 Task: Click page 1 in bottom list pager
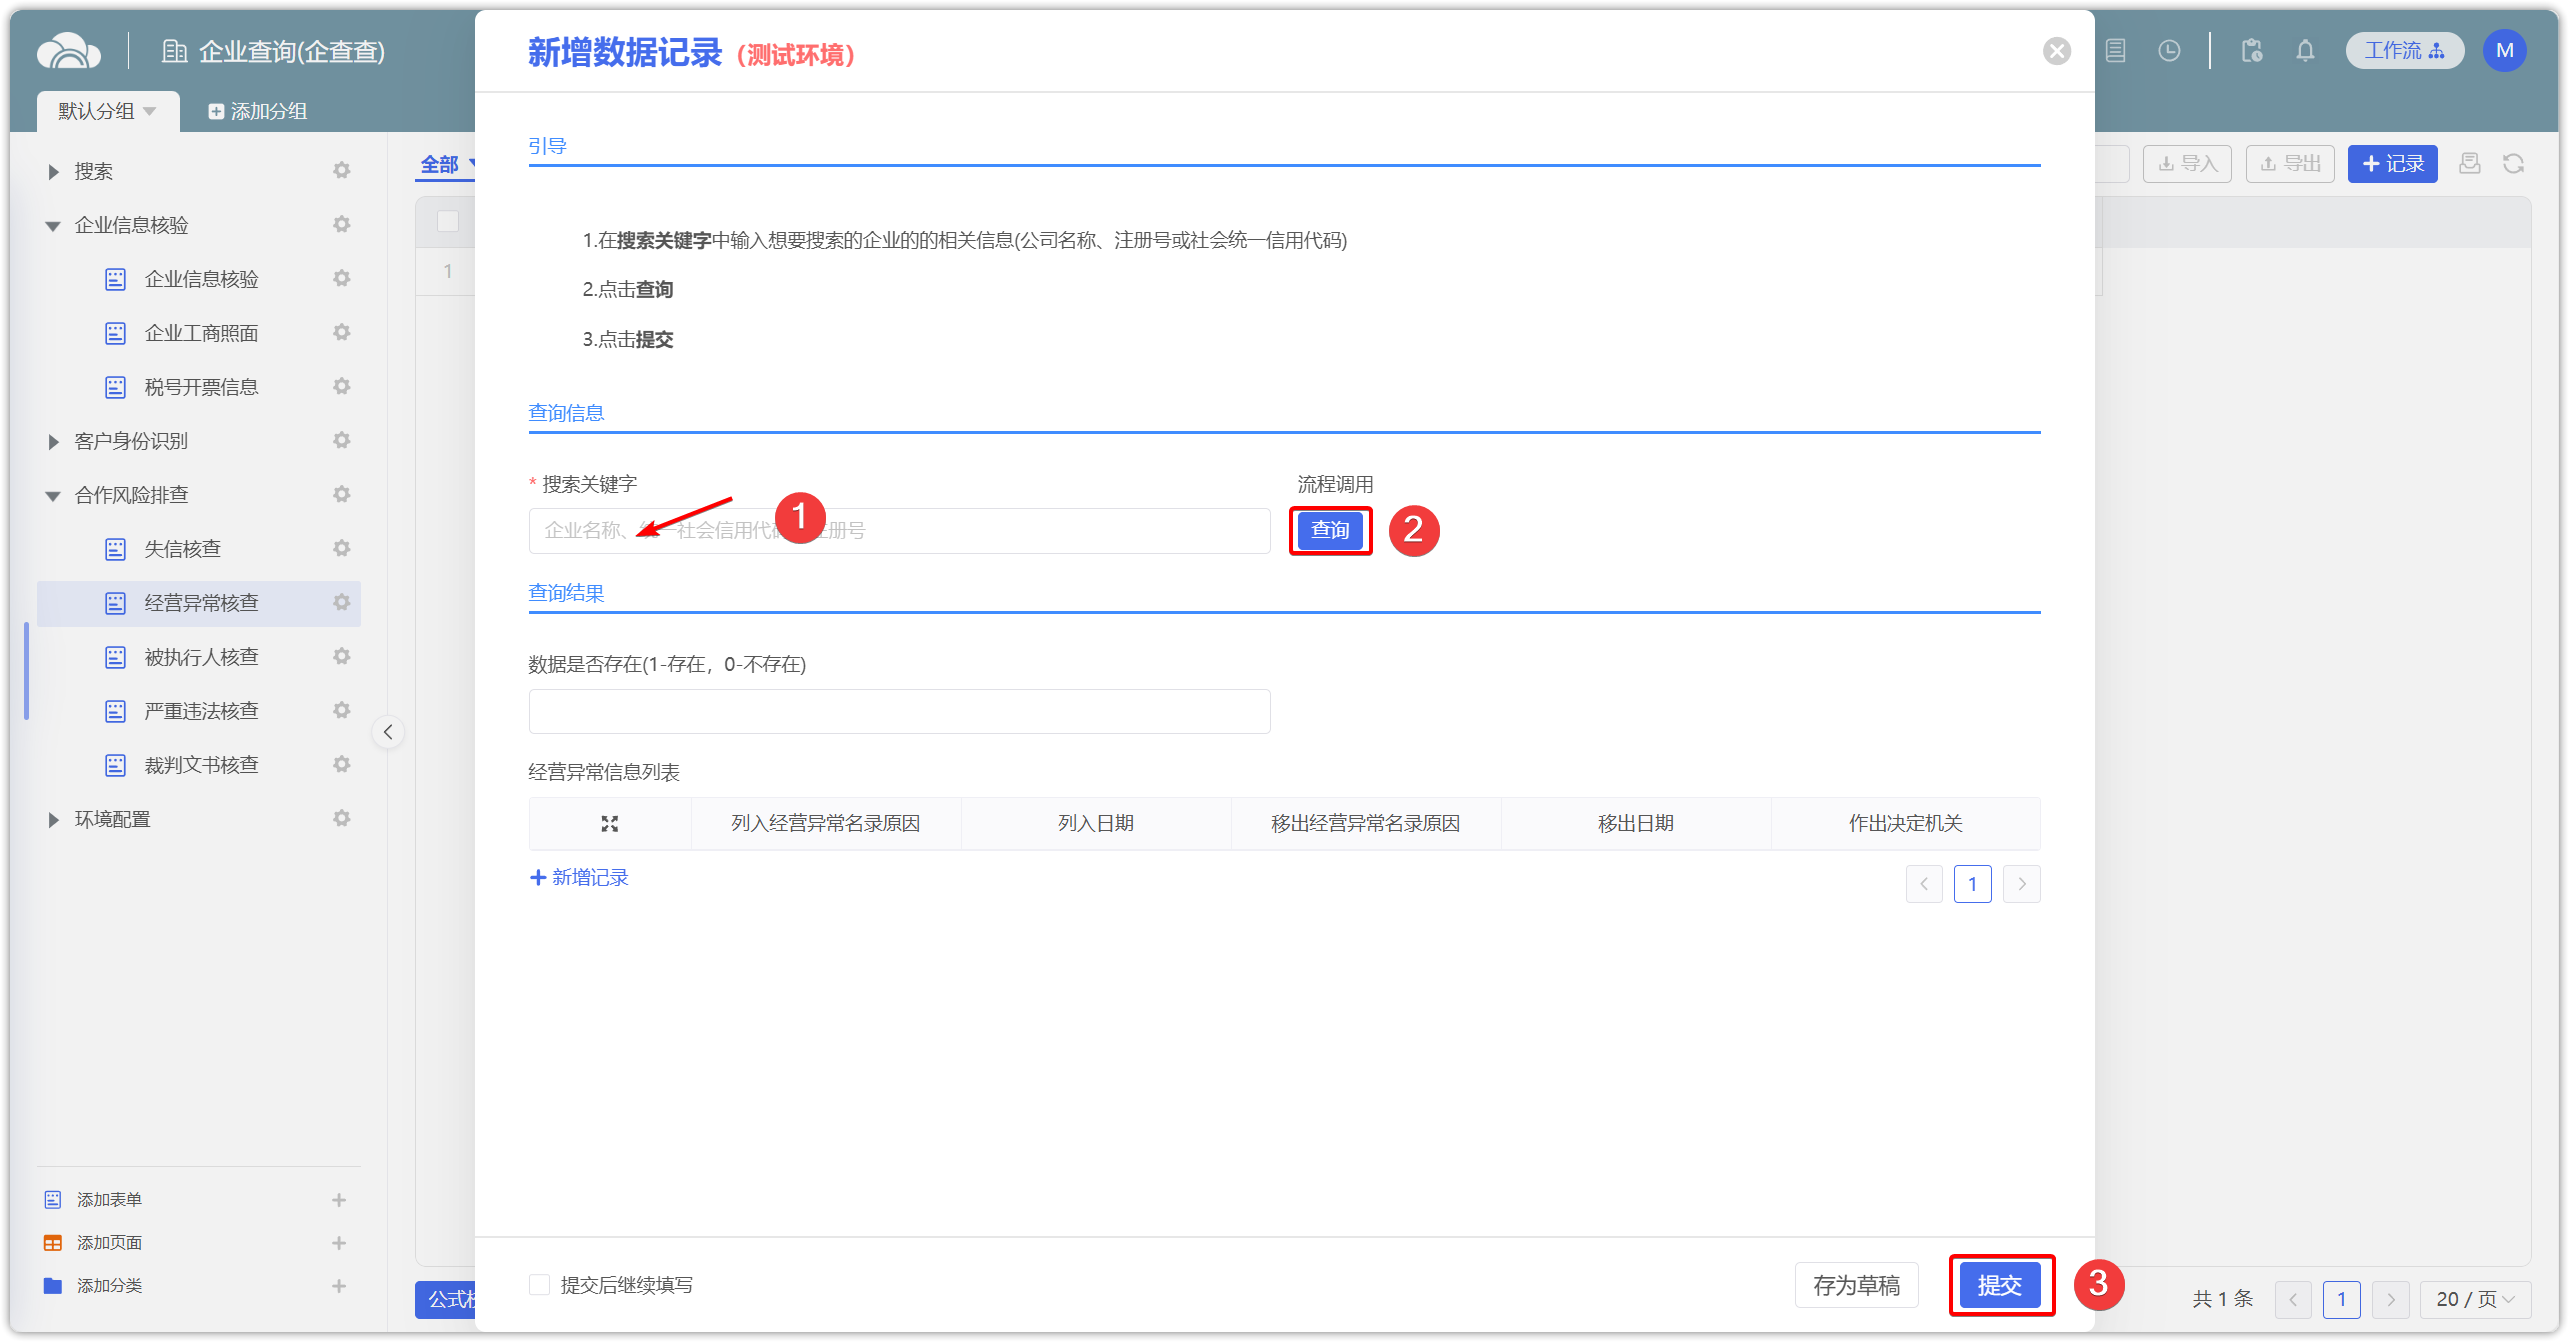click(2341, 1298)
